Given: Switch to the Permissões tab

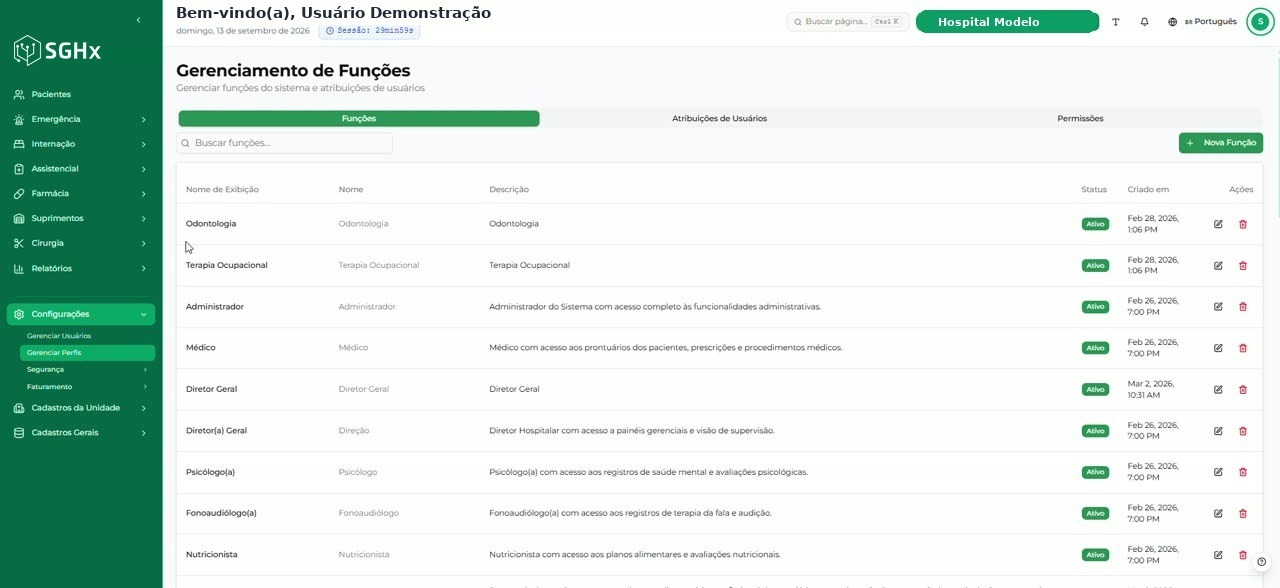Looking at the screenshot, I should coord(1080,119).
